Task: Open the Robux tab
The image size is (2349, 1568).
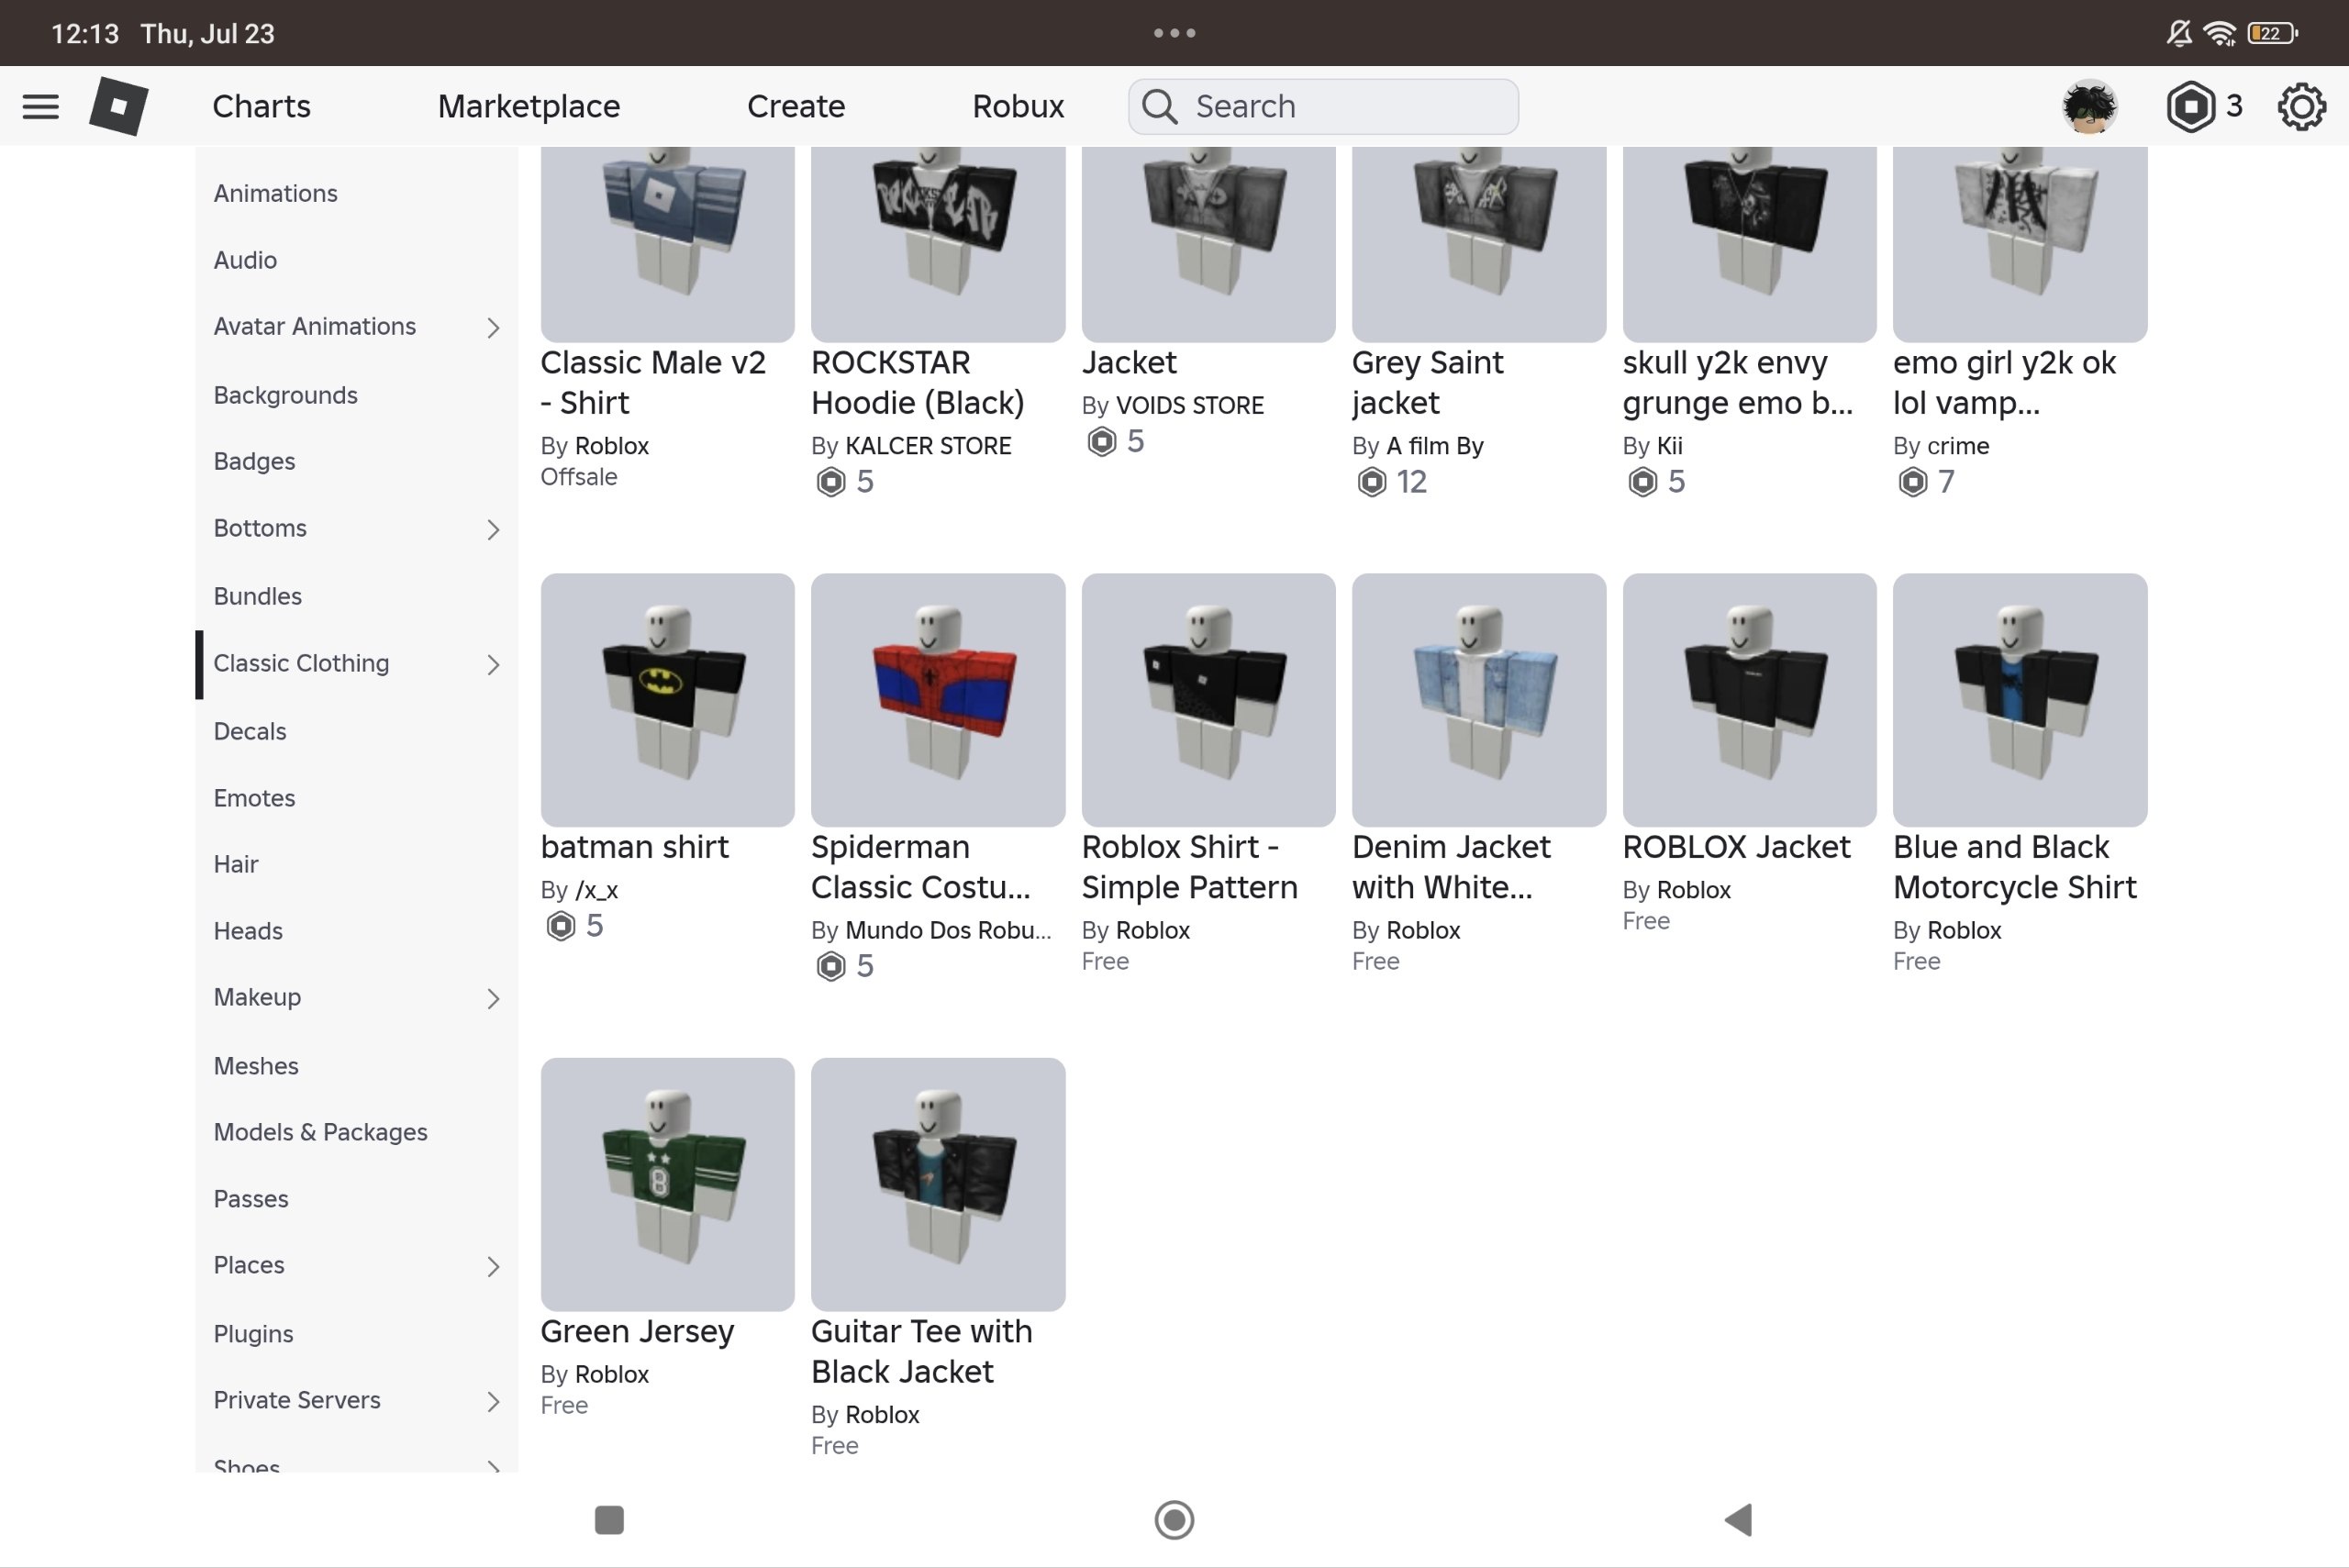Action: [1018, 106]
